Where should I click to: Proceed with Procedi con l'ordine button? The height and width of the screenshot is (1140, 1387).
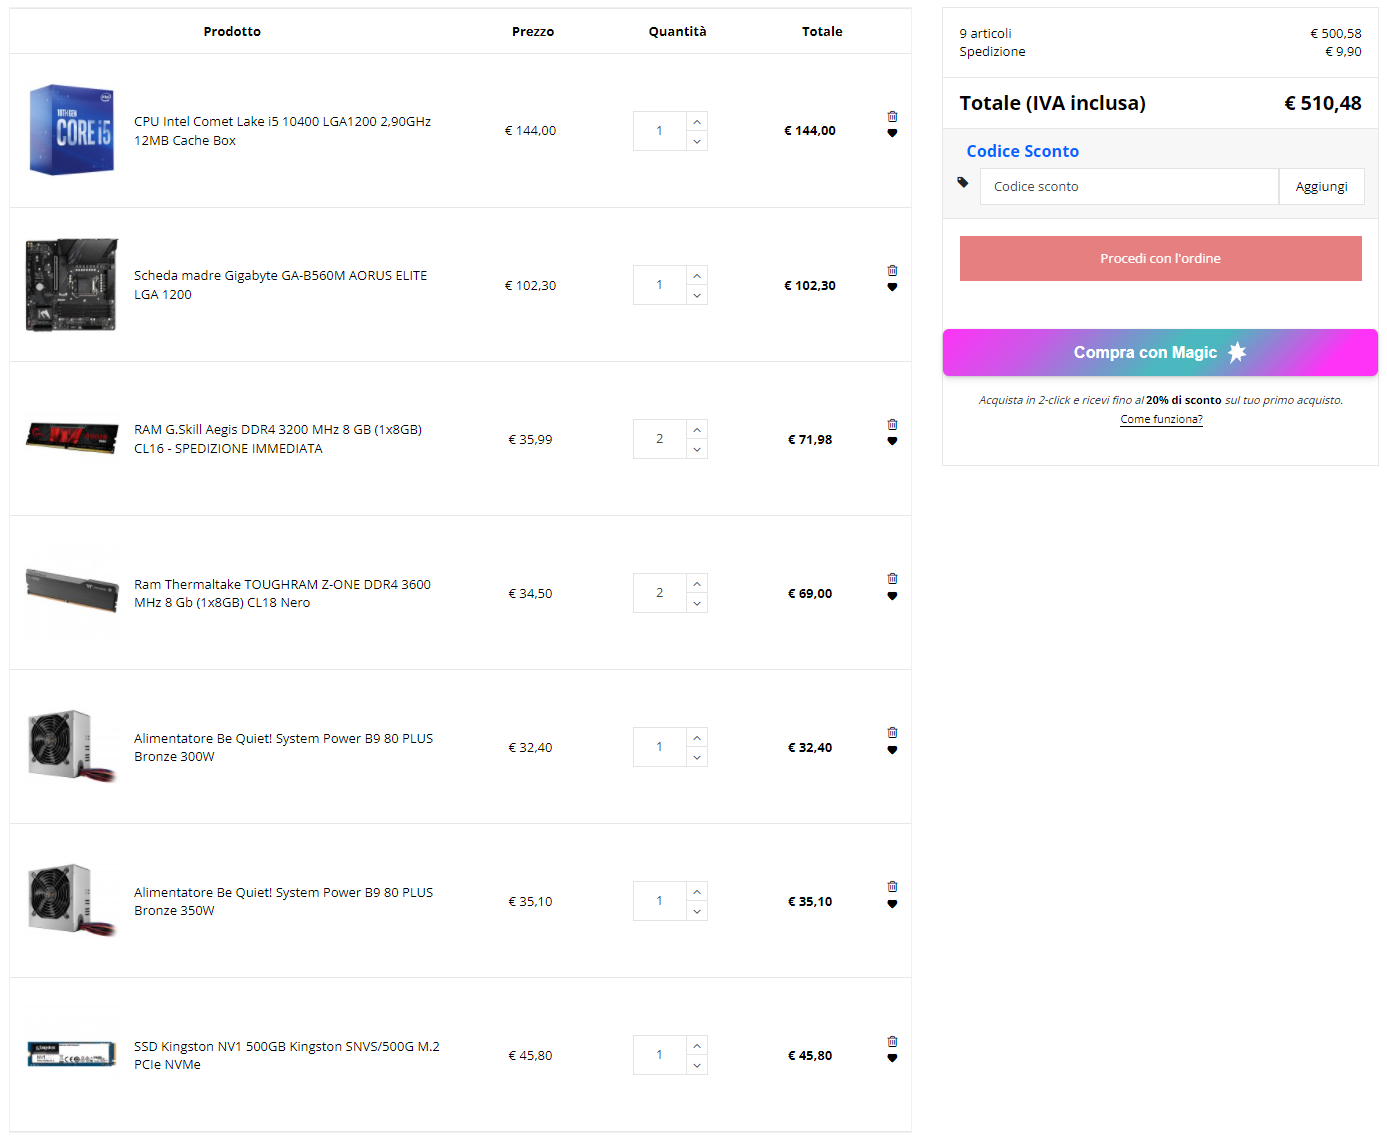[x=1160, y=258]
